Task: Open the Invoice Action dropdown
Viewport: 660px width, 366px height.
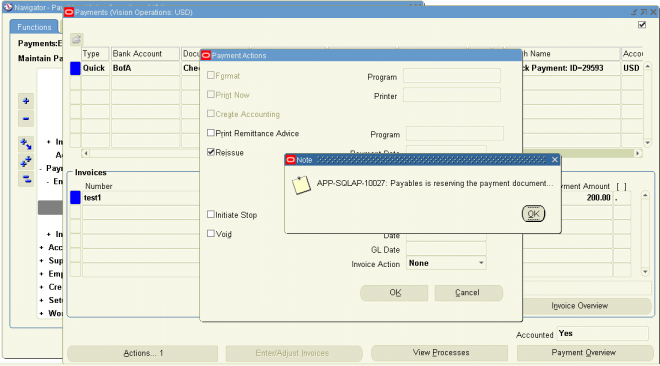Action: pyautogui.click(x=481, y=263)
